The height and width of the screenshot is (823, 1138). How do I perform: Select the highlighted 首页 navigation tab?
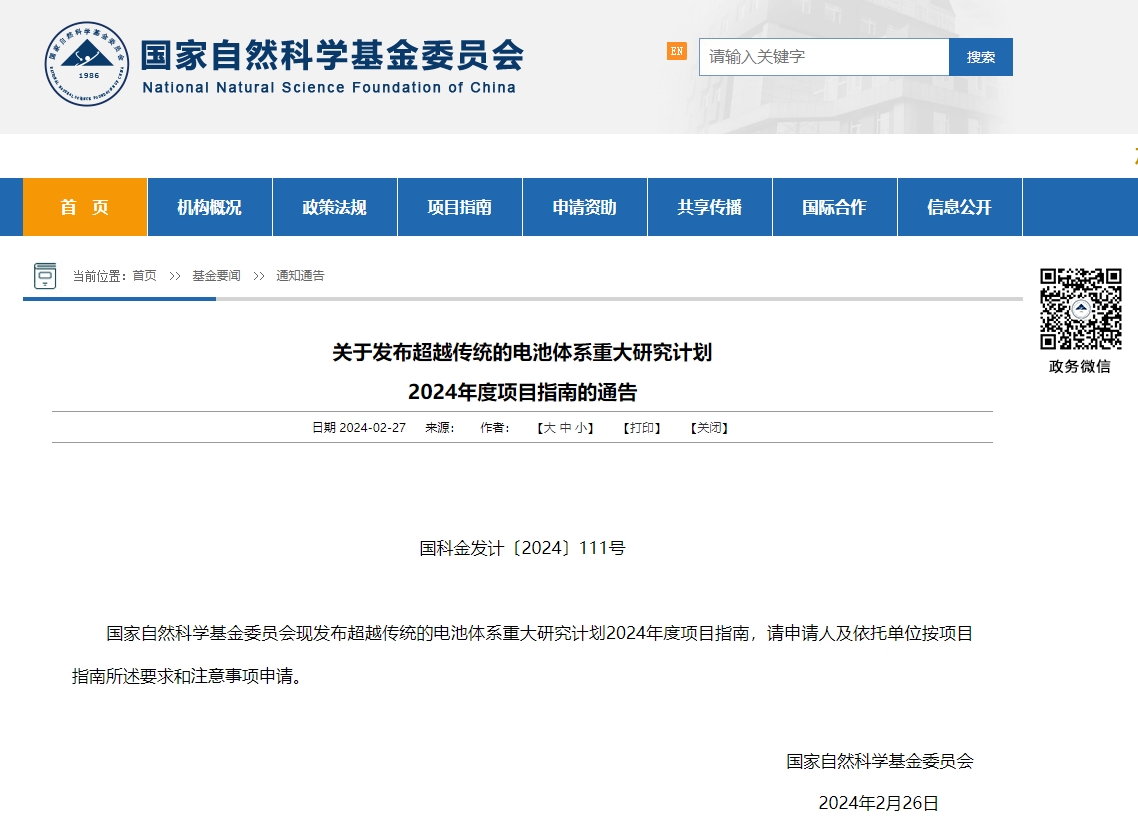click(84, 207)
